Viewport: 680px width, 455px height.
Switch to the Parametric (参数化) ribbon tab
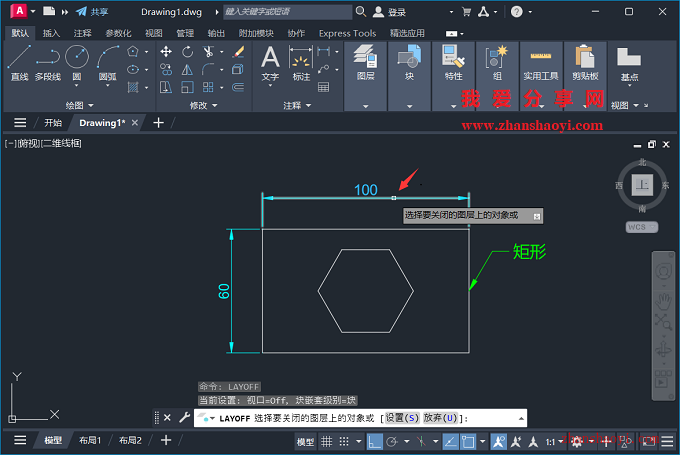click(x=118, y=33)
